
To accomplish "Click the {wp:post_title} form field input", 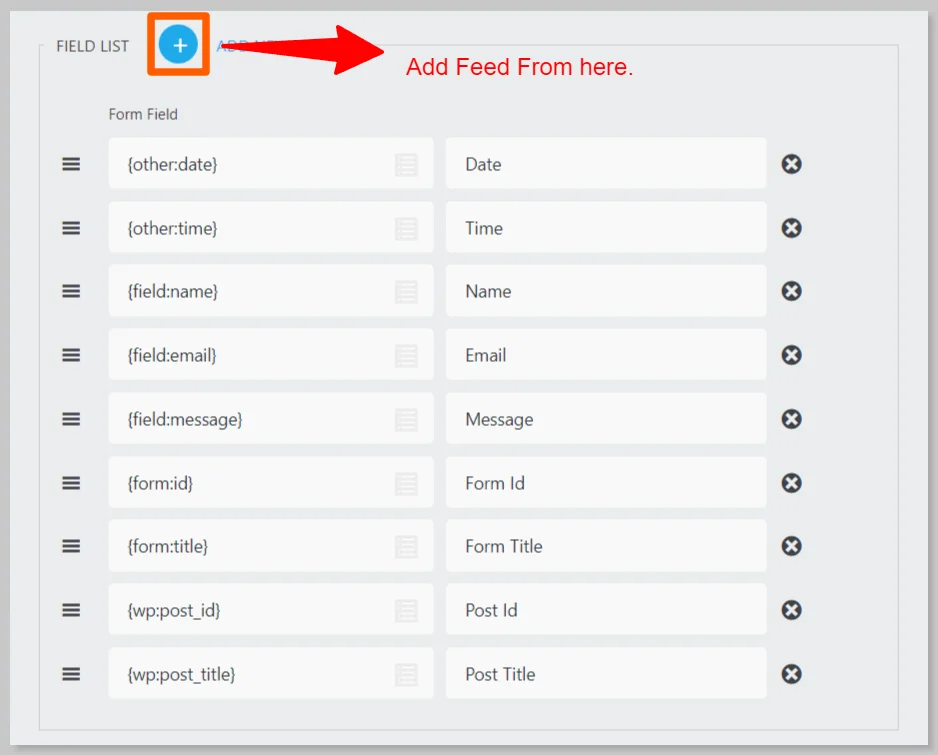I will [x=250, y=674].
